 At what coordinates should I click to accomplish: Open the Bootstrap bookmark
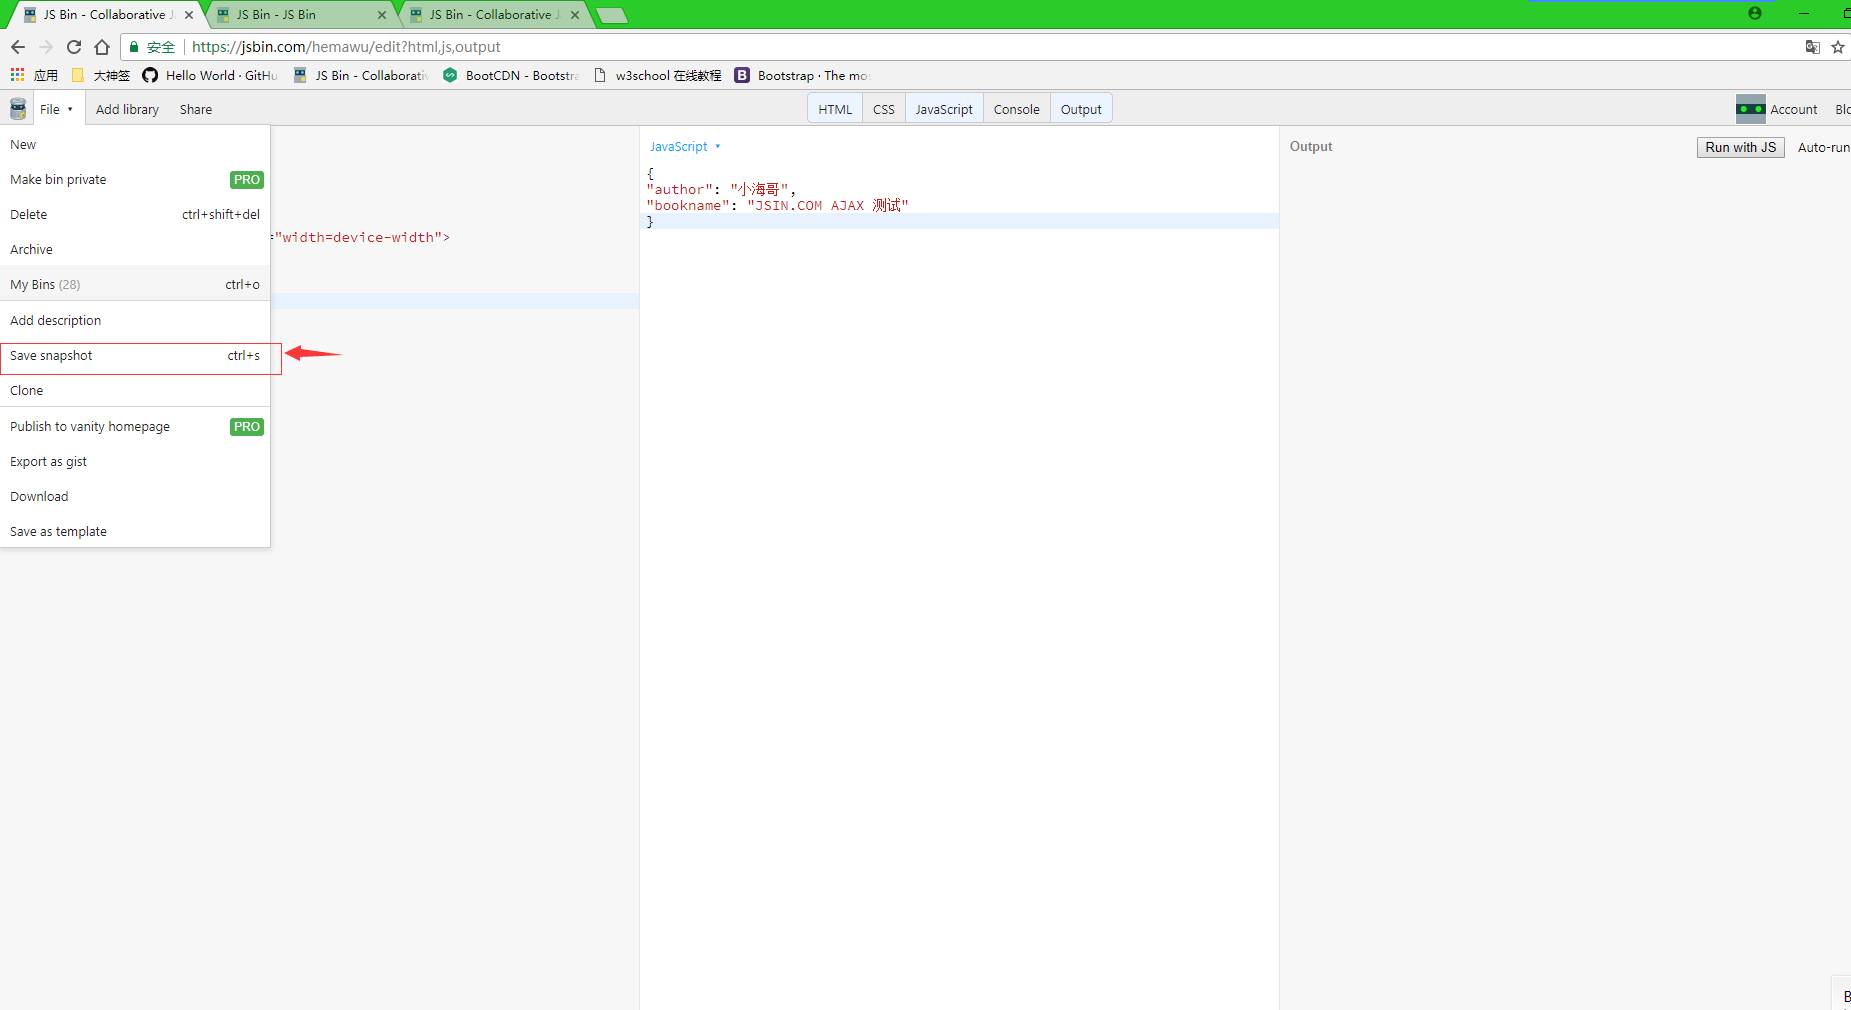point(802,75)
